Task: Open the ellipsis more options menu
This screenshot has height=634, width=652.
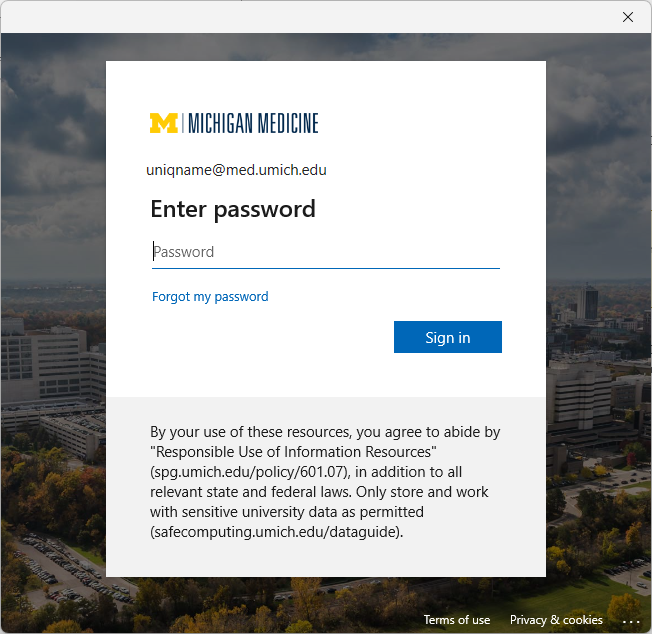Action: click(630, 621)
